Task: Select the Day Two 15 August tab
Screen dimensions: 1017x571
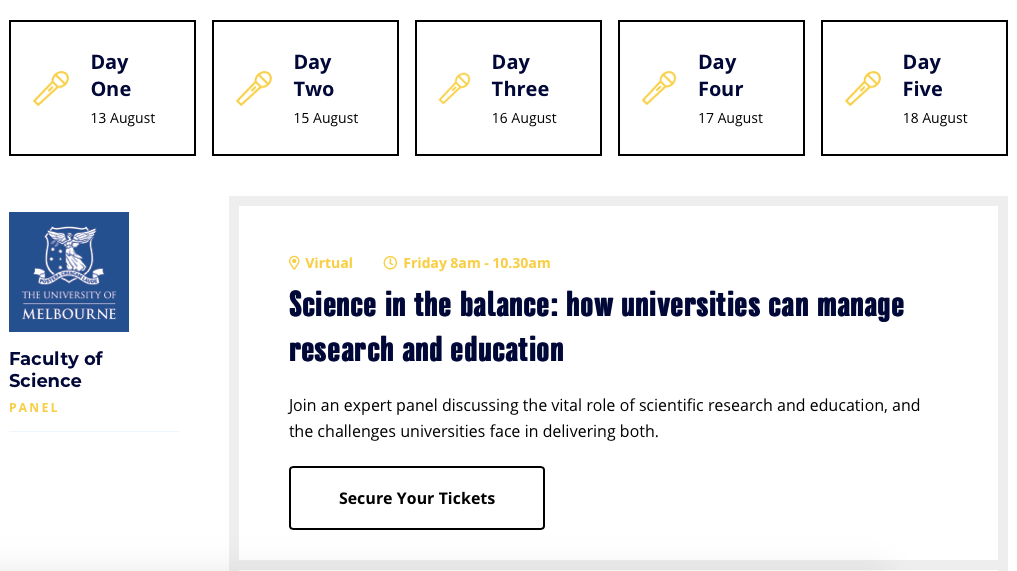Action: (305, 88)
